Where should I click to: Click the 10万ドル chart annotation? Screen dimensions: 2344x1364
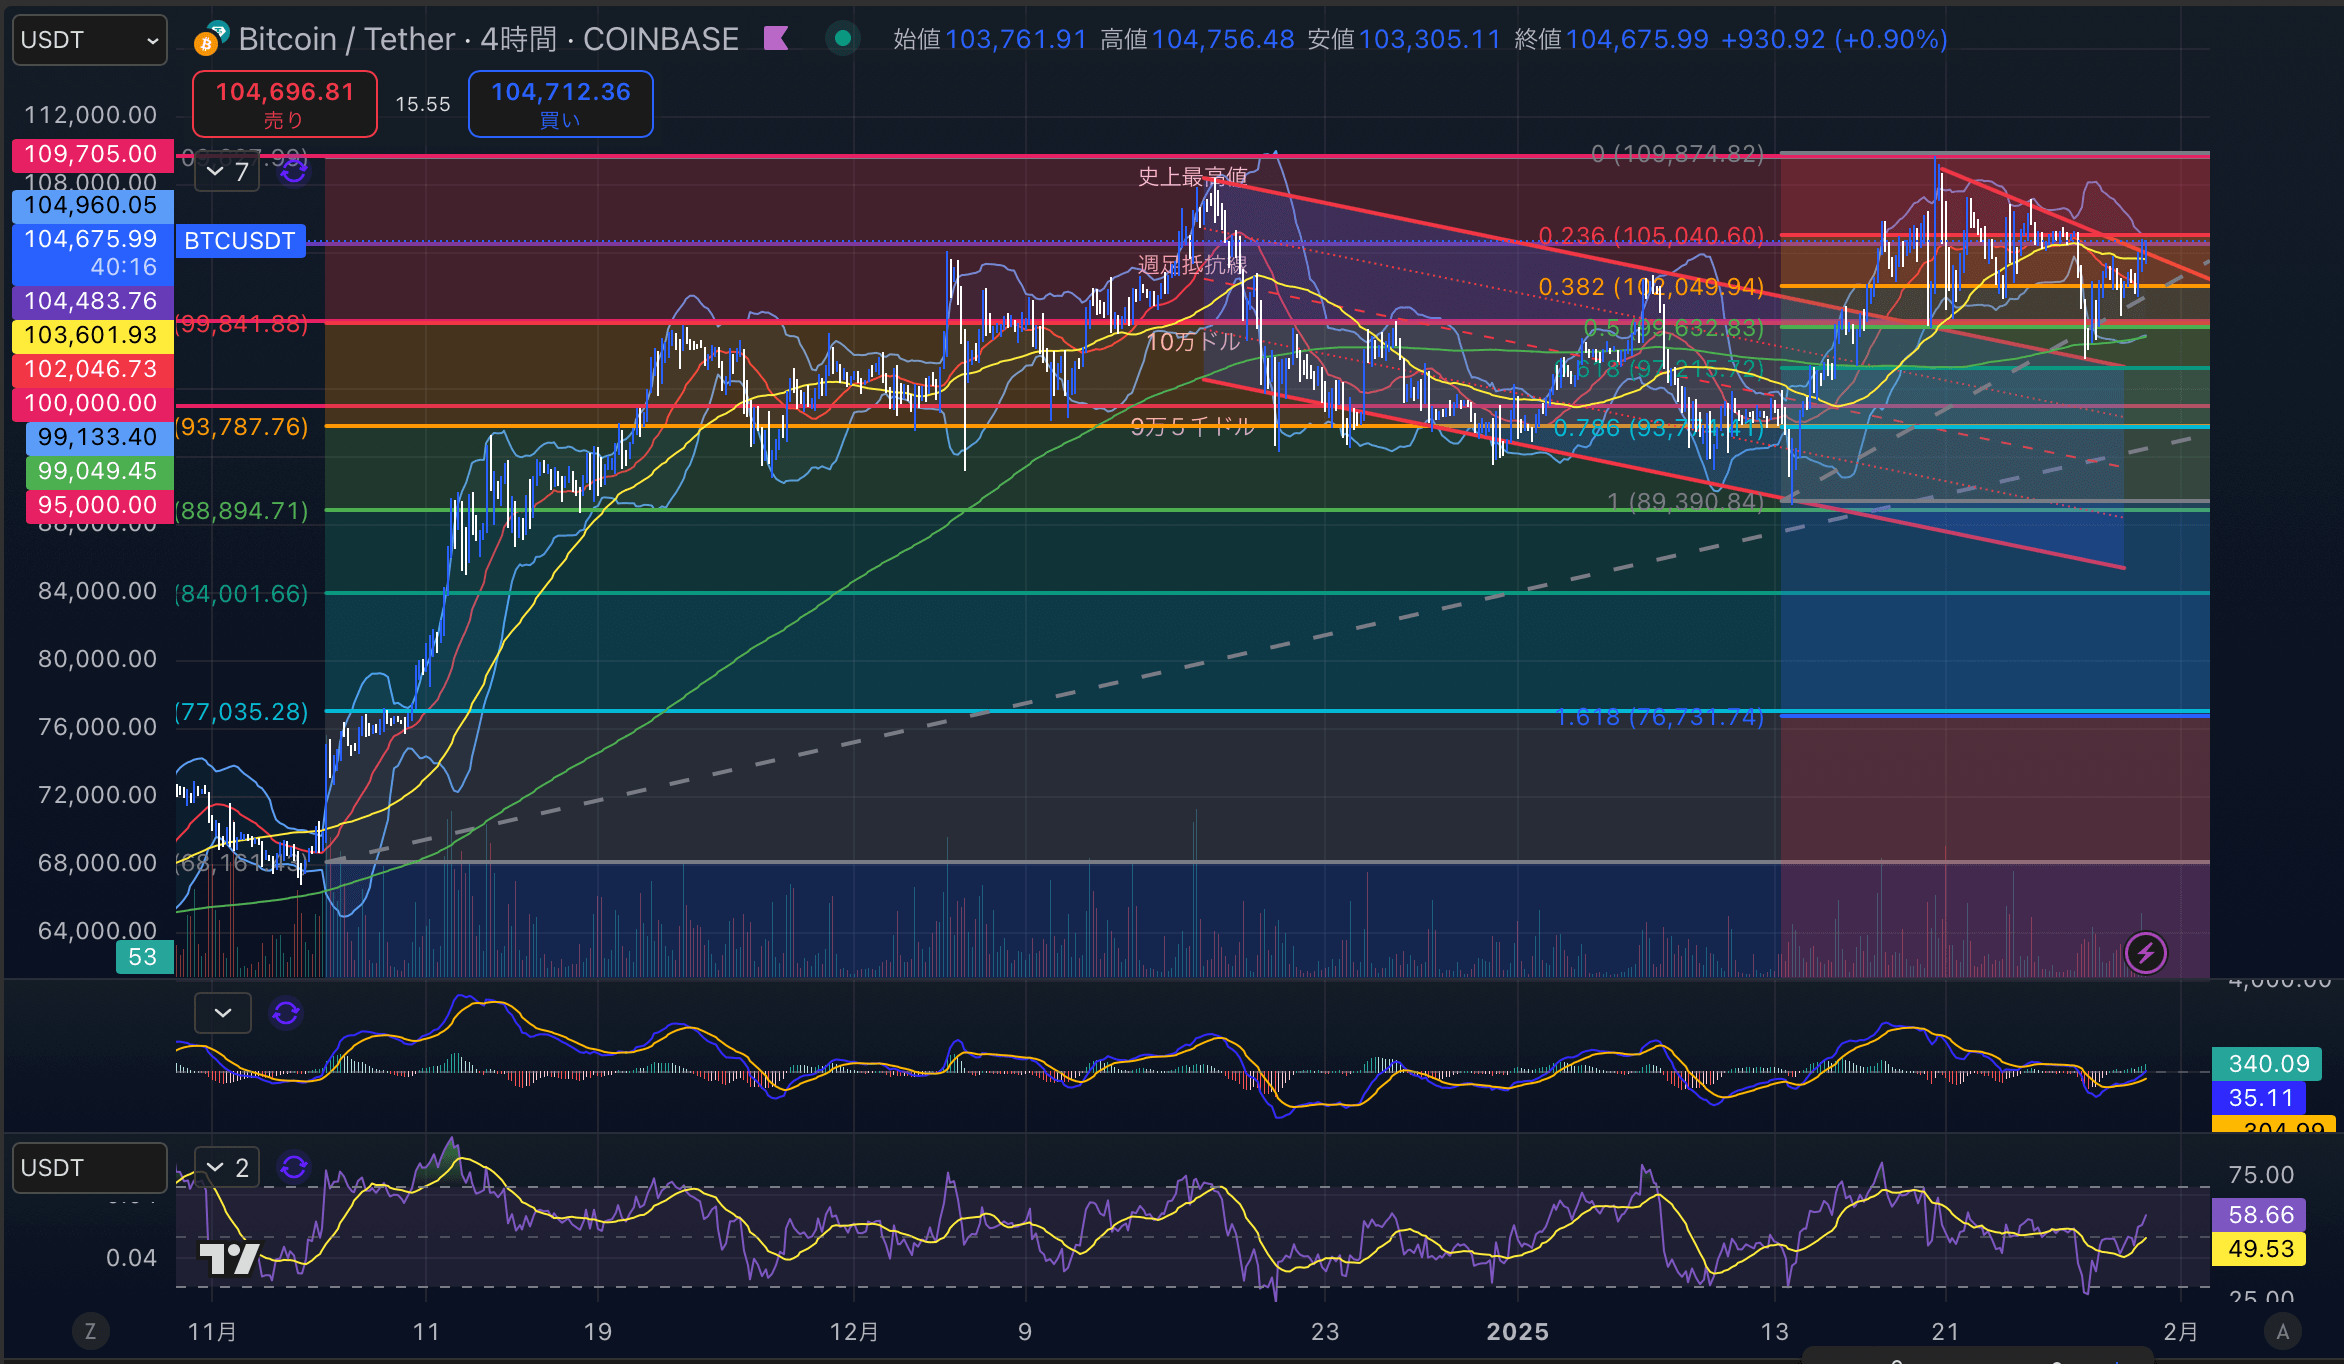(x=1193, y=342)
